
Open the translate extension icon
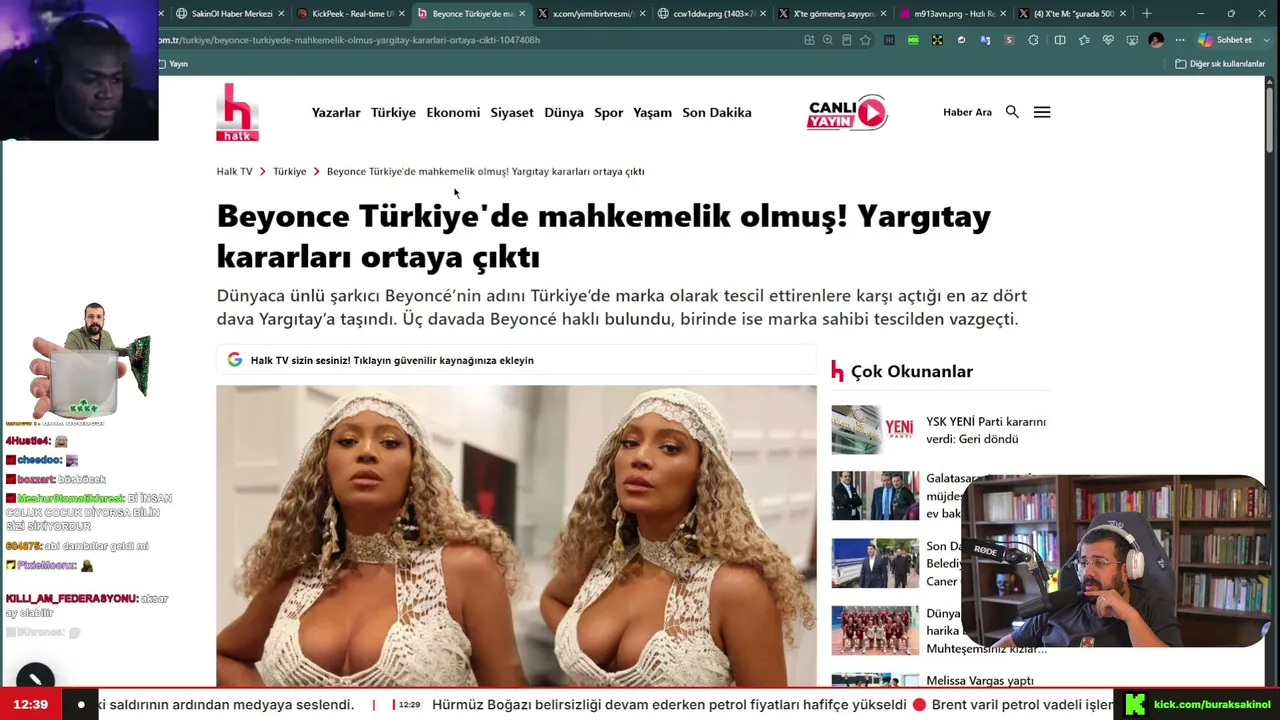point(985,40)
